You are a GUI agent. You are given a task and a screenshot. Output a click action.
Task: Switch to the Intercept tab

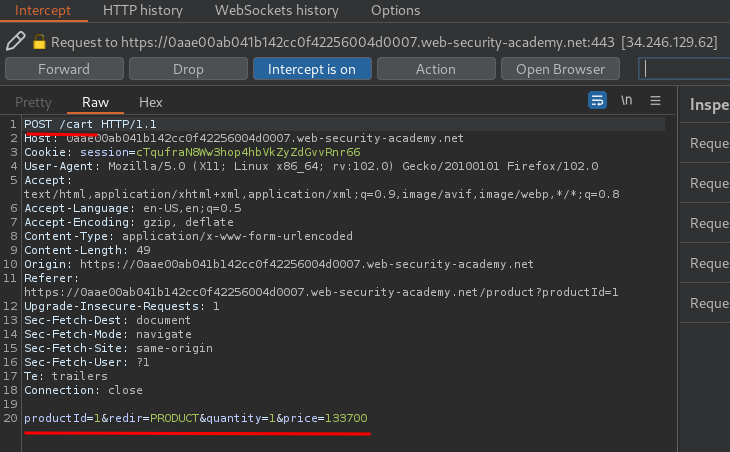[43, 10]
